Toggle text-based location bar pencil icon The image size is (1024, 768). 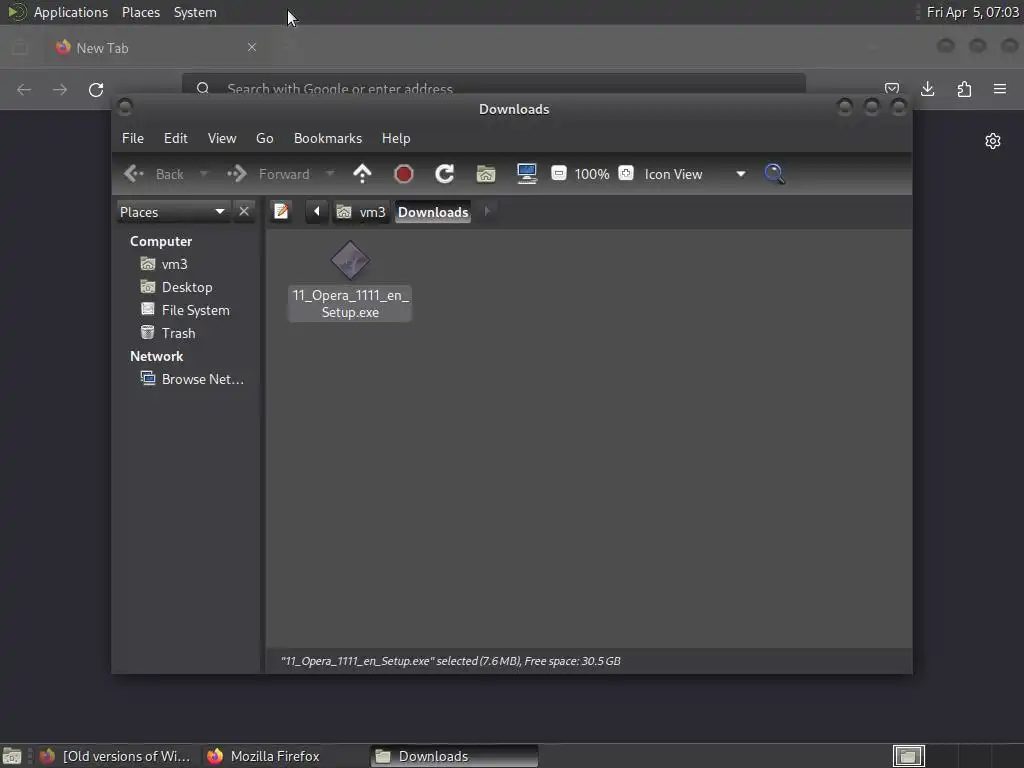(x=281, y=212)
